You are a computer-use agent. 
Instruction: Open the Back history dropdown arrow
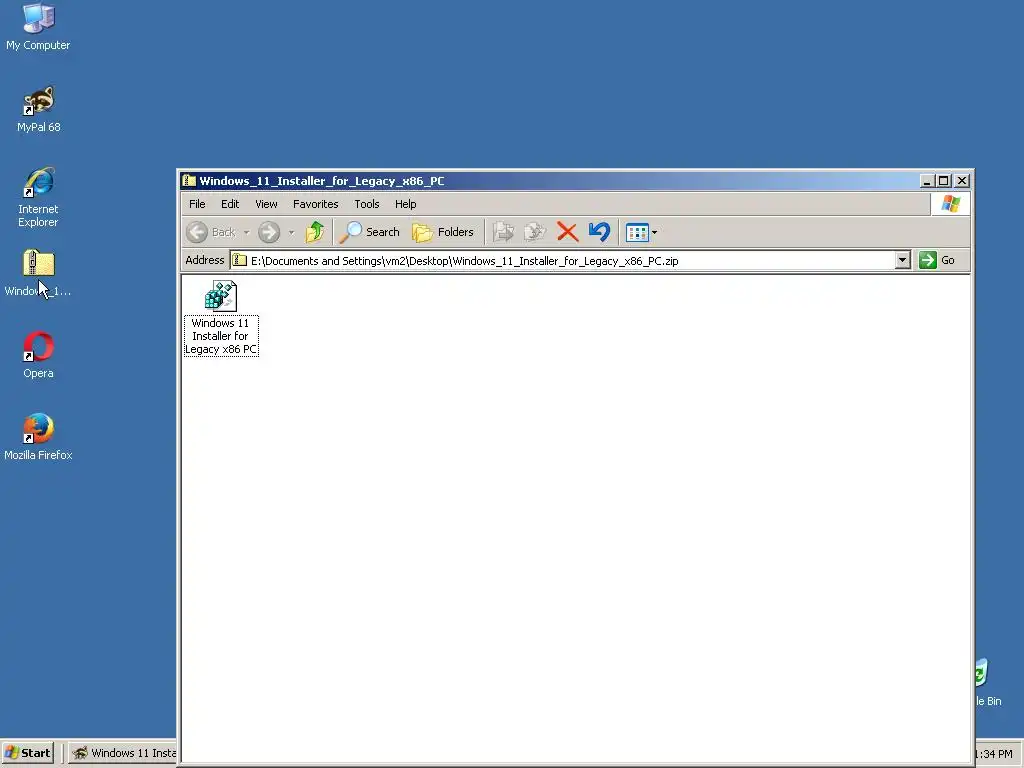click(x=246, y=232)
